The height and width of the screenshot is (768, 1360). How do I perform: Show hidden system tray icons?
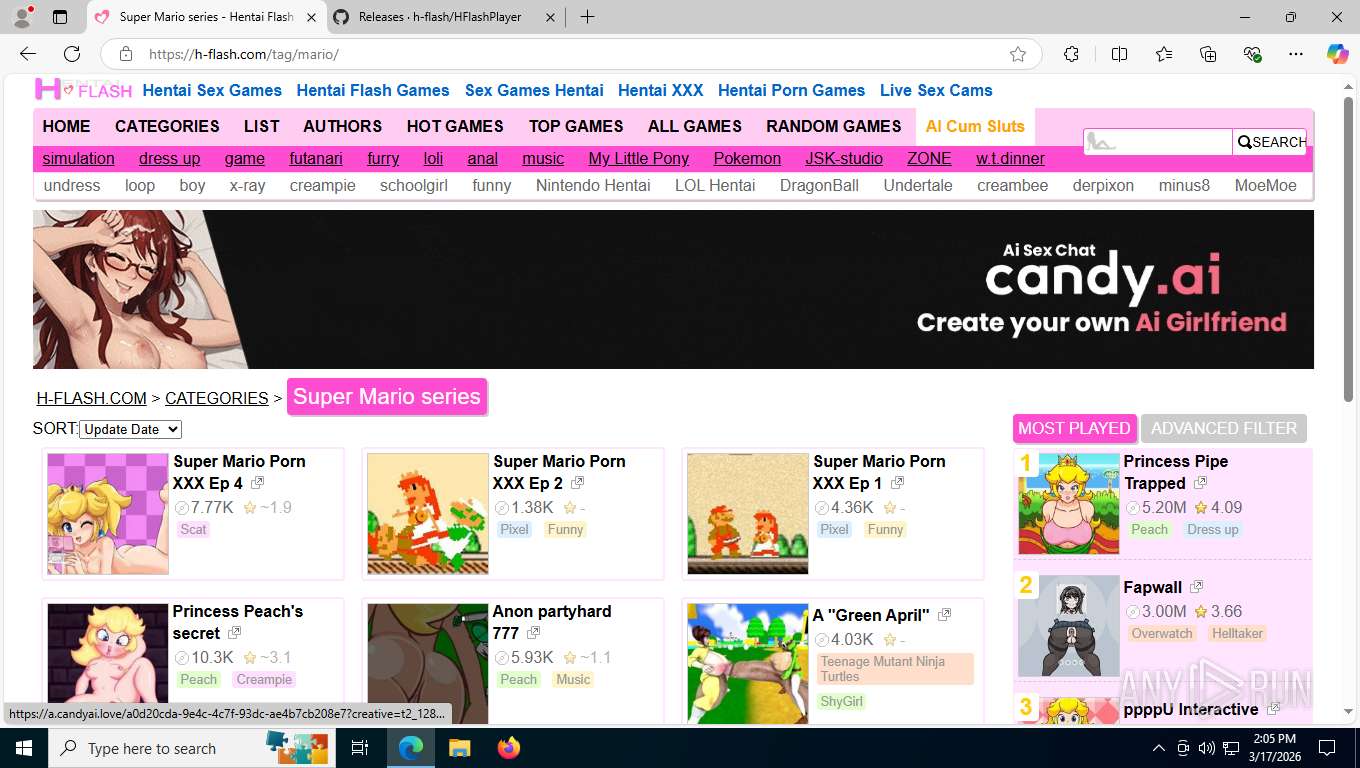1159,748
